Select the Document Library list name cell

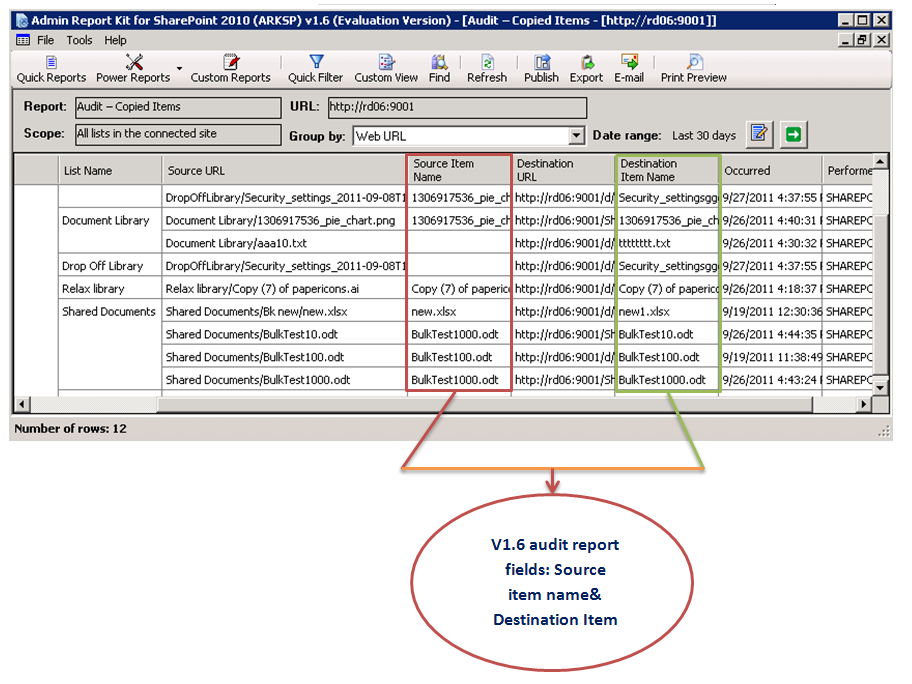110,220
